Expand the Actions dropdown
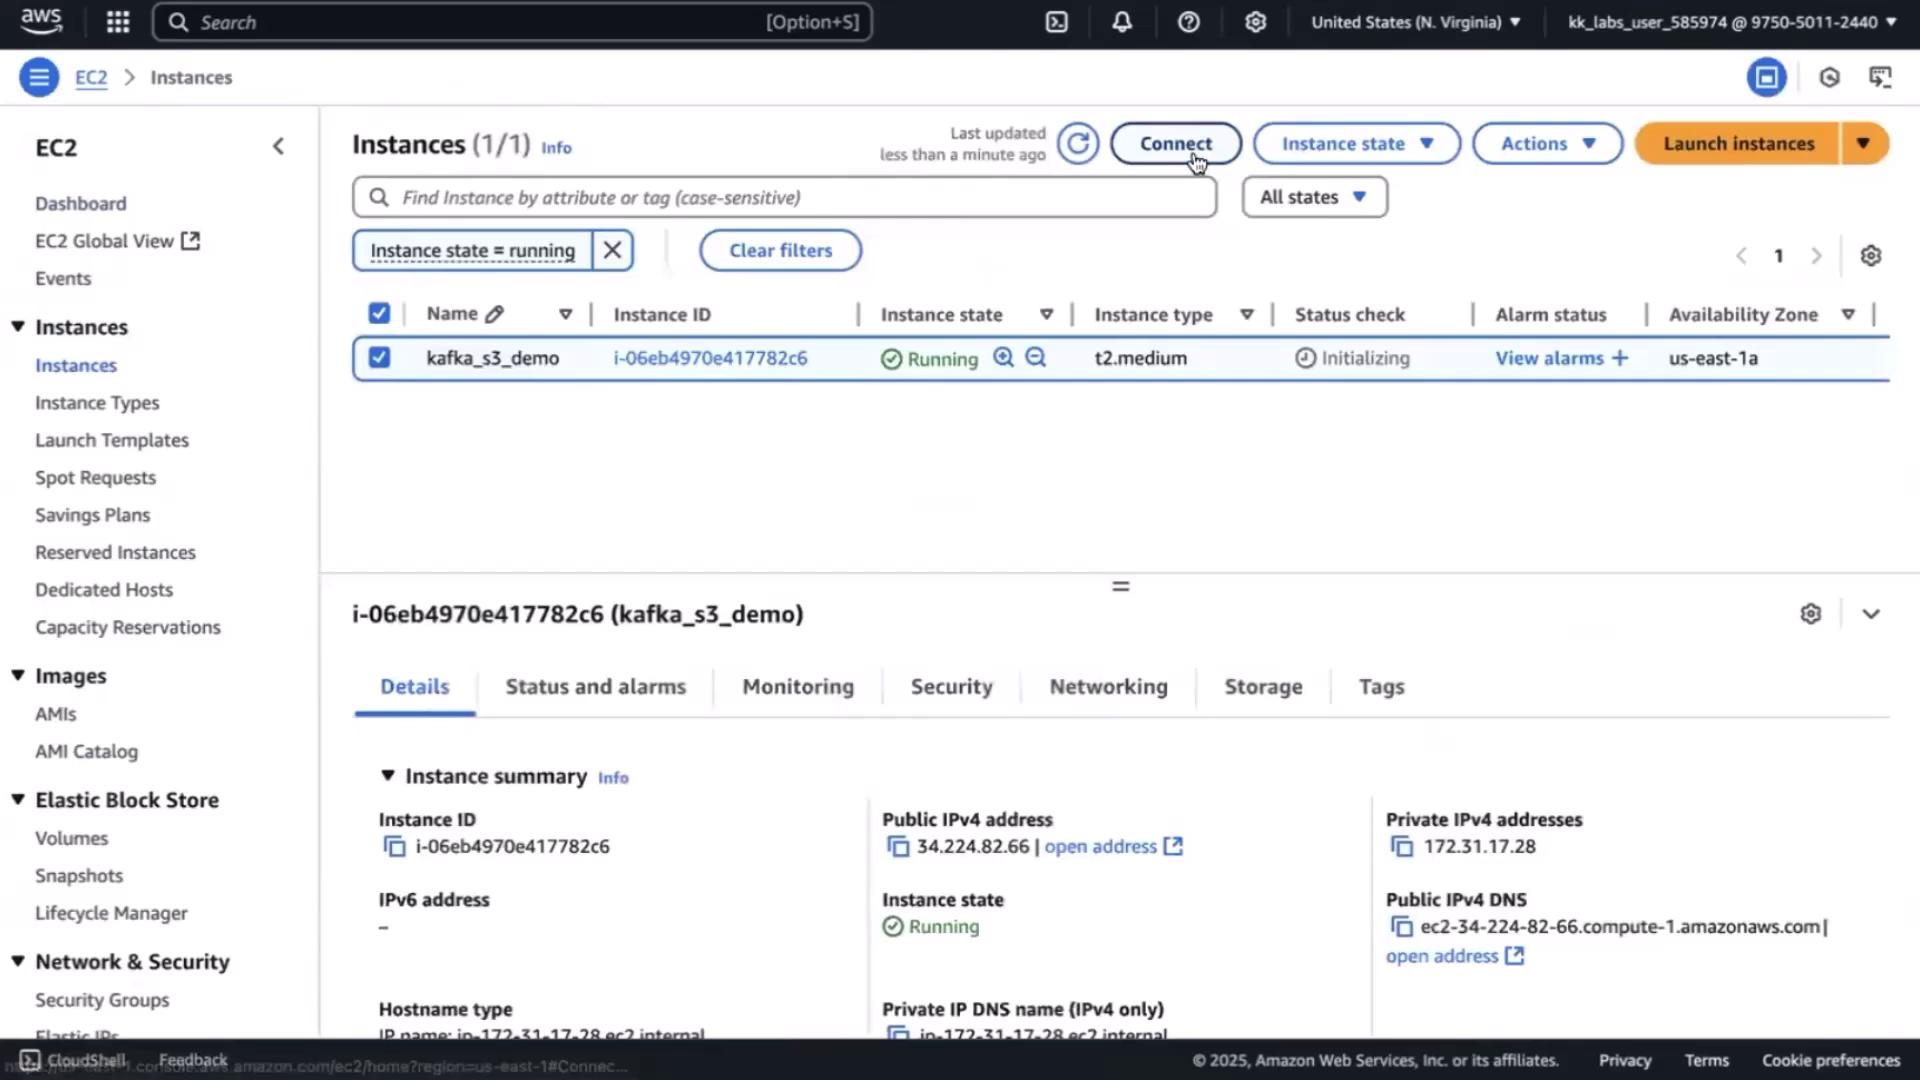The height and width of the screenshot is (1080, 1920). click(1546, 144)
